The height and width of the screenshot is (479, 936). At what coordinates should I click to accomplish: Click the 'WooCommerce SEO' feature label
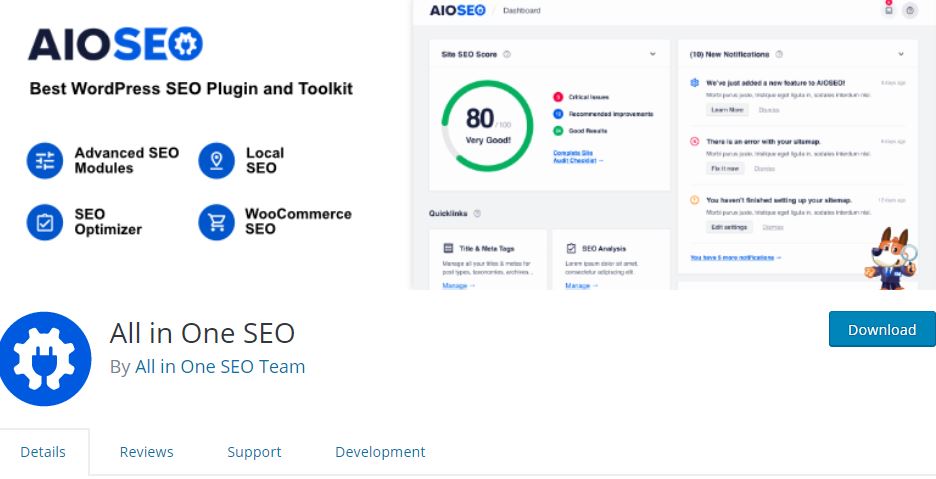[298, 222]
